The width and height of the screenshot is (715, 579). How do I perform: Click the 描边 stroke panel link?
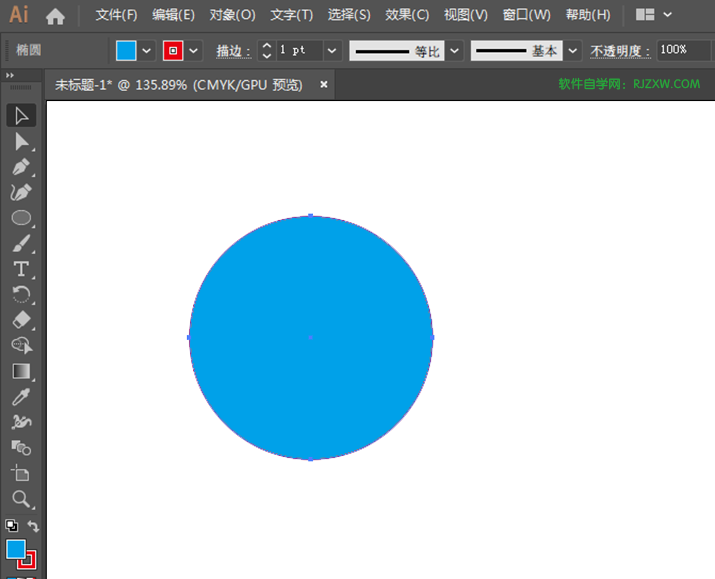pos(233,51)
